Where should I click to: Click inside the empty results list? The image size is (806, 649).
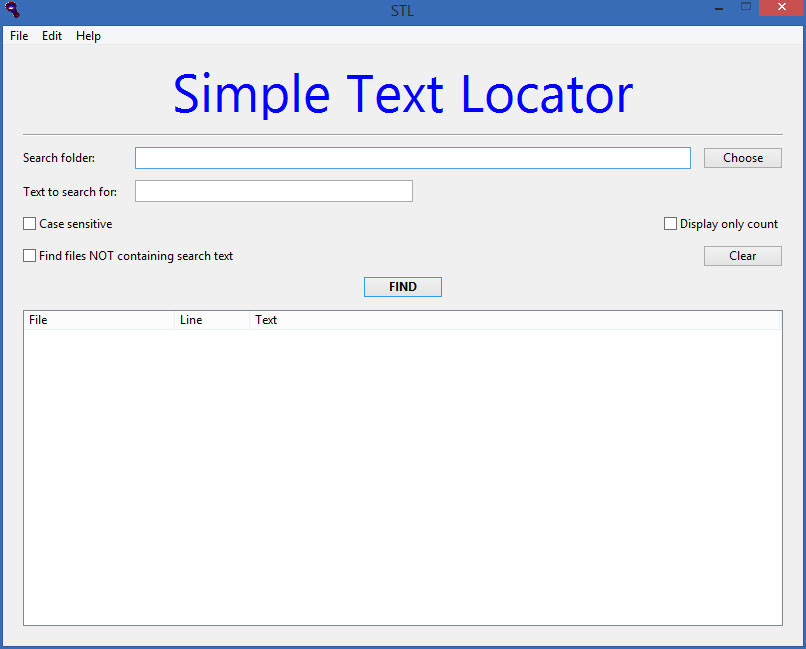pyautogui.click(x=403, y=477)
